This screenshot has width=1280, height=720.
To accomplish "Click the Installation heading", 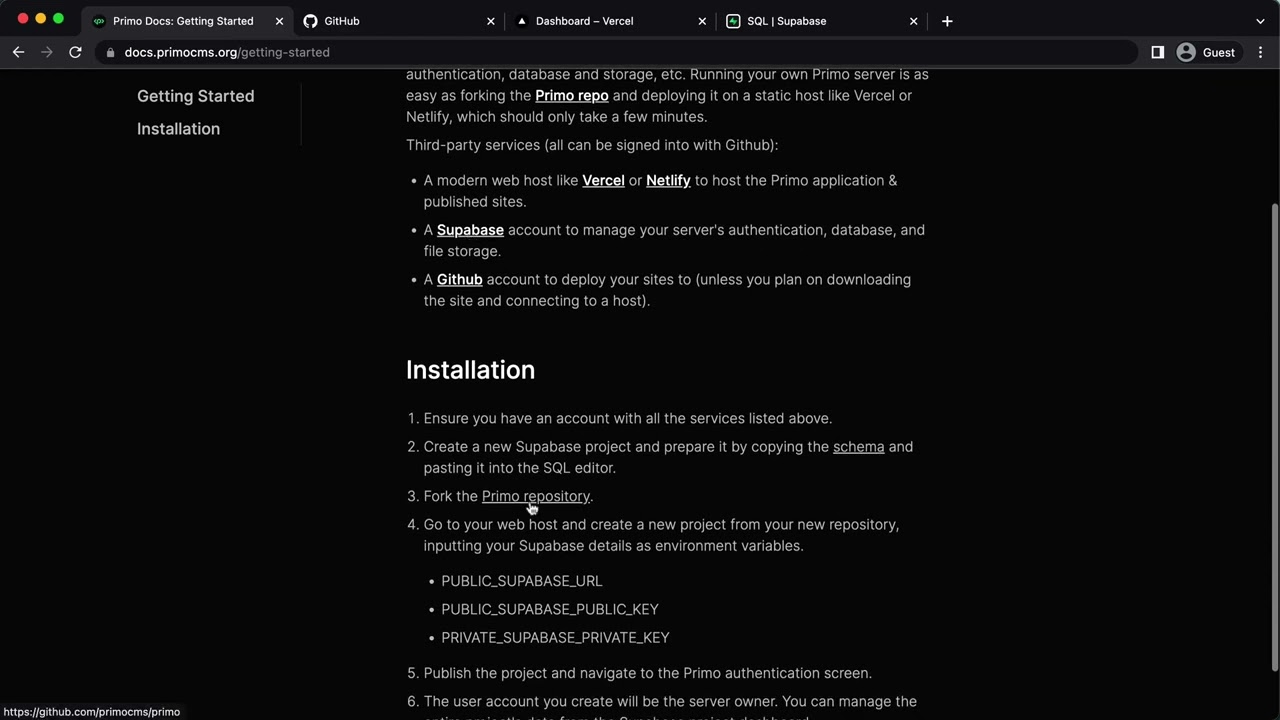I will point(470,370).
